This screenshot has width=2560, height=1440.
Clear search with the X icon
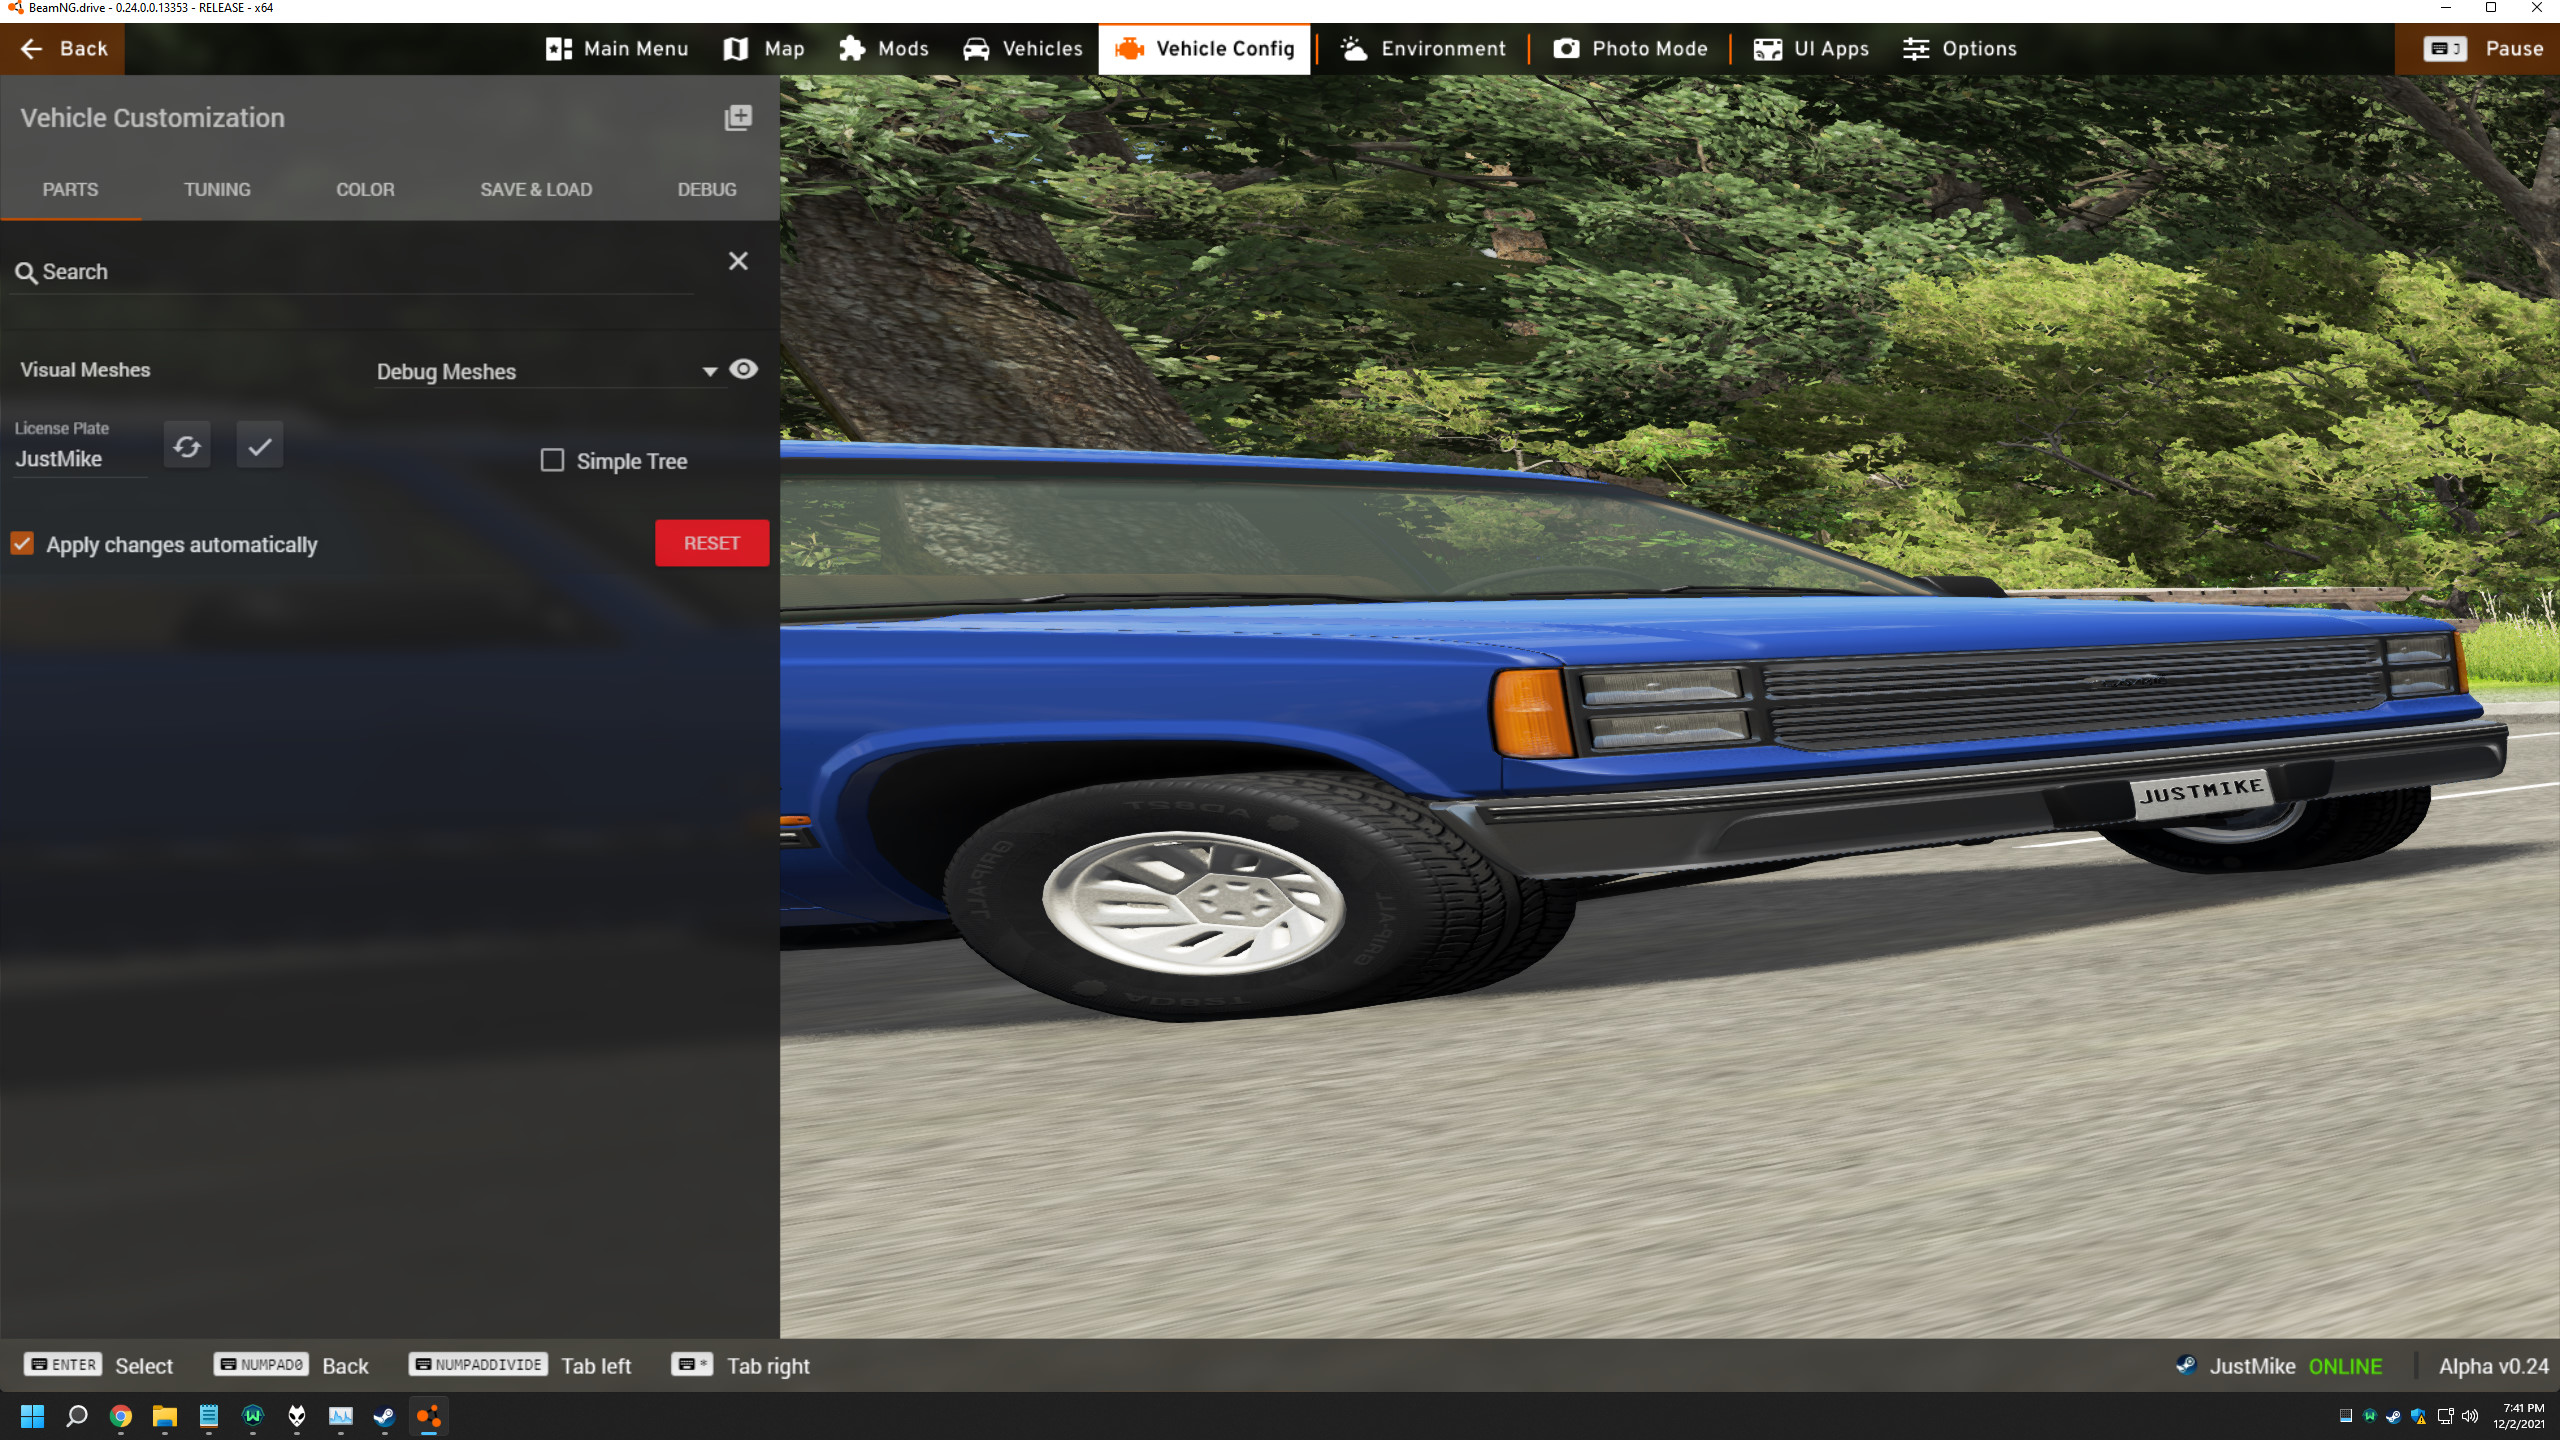coord(738,261)
